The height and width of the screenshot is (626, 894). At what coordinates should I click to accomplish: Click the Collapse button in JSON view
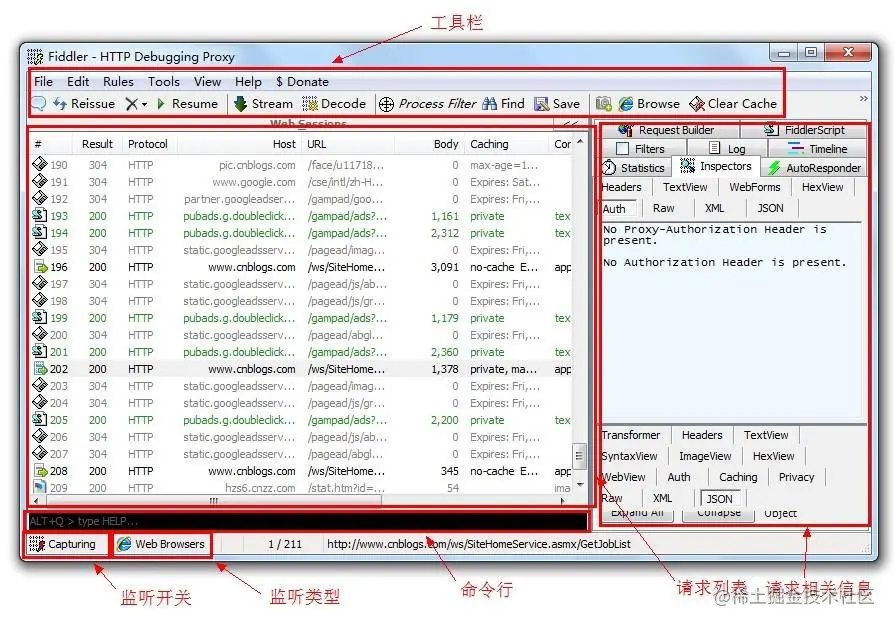click(719, 513)
